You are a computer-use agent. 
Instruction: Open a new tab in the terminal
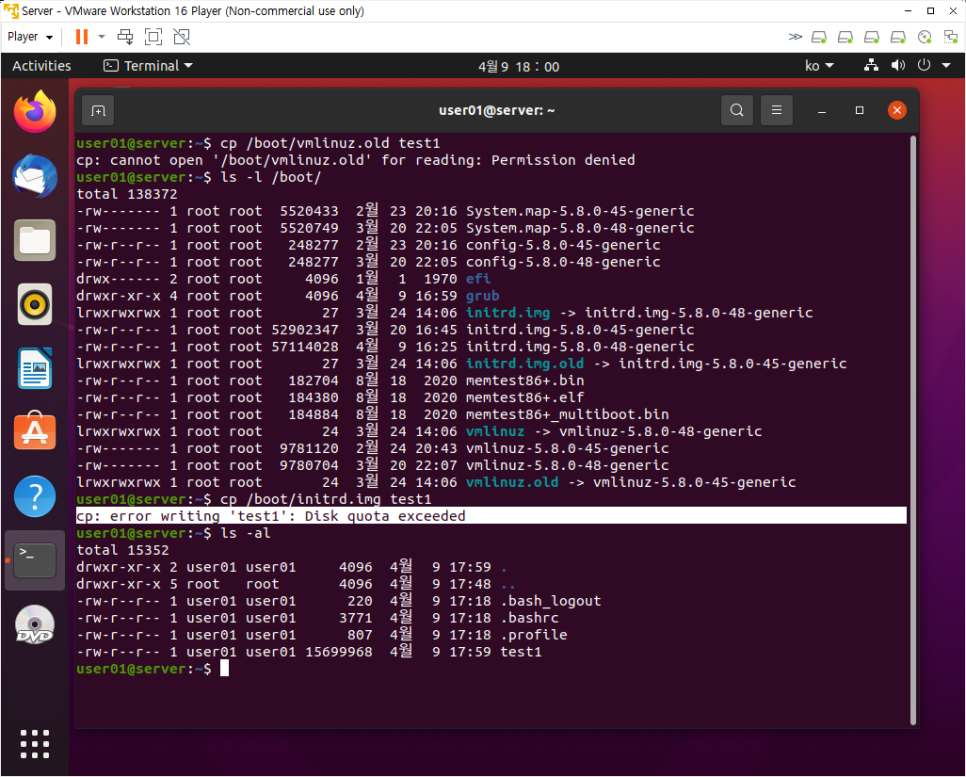pos(98,111)
